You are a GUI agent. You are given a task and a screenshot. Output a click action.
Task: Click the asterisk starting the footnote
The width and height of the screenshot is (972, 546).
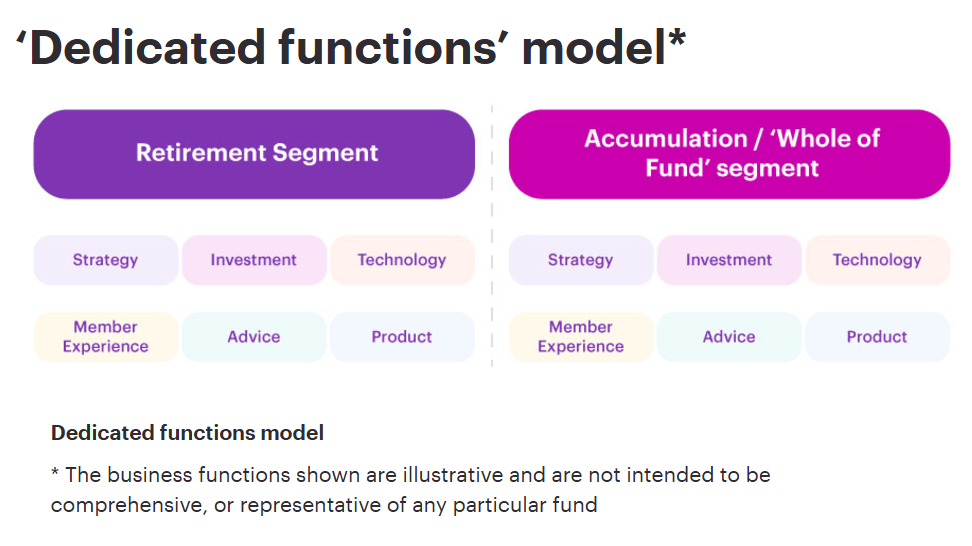coord(55,472)
